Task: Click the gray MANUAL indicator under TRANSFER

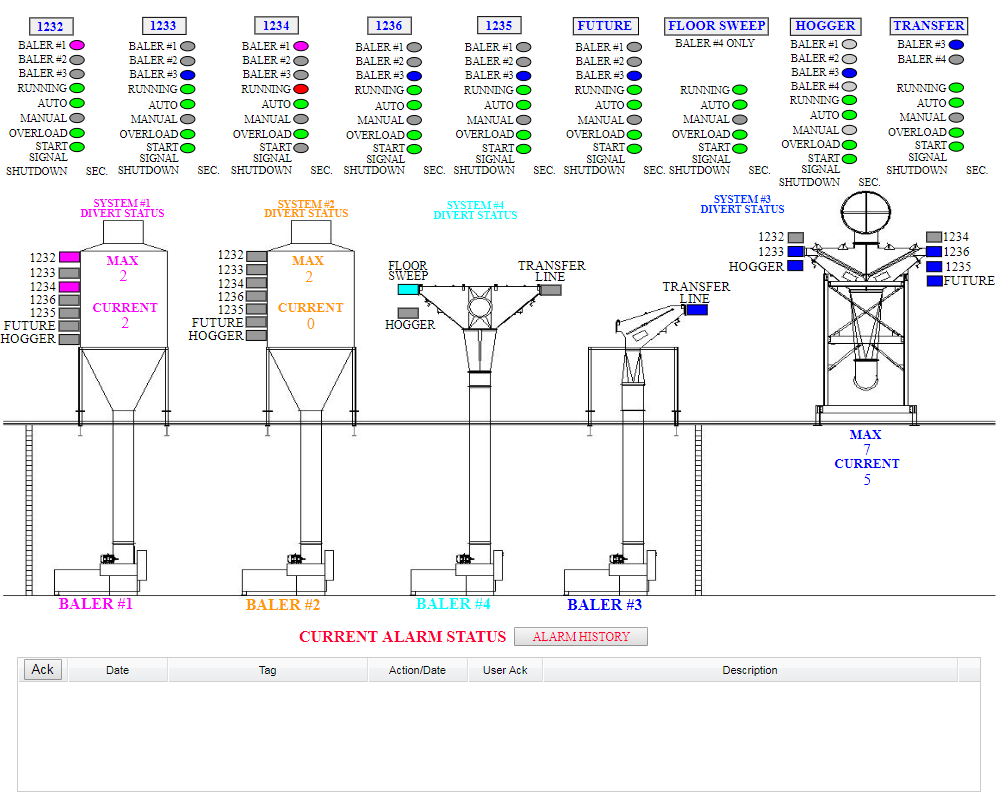Action: (956, 117)
